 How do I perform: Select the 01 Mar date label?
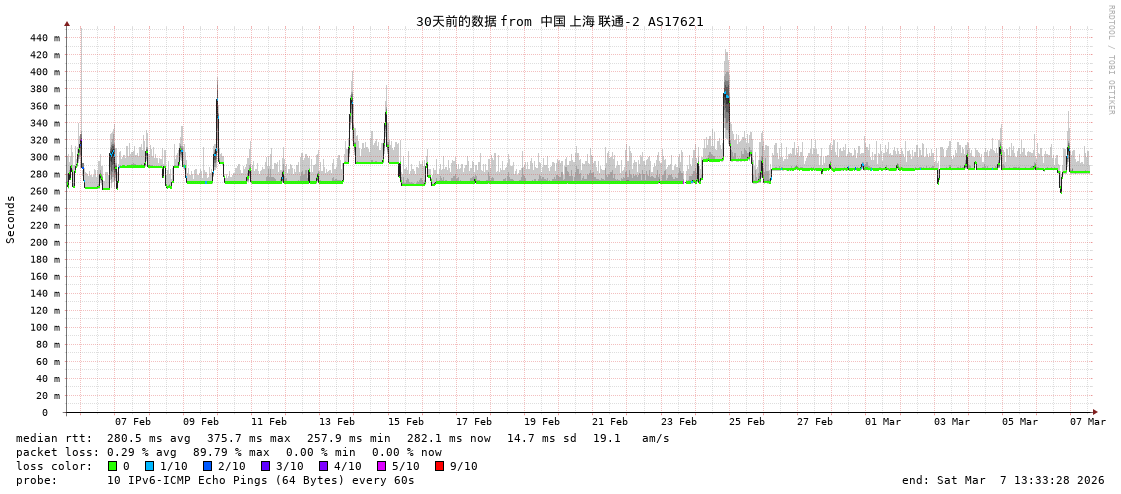[x=883, y=422]
